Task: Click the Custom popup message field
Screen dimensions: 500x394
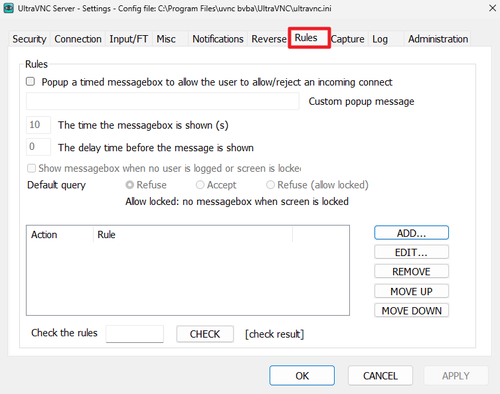Action: tap(163, 101)
